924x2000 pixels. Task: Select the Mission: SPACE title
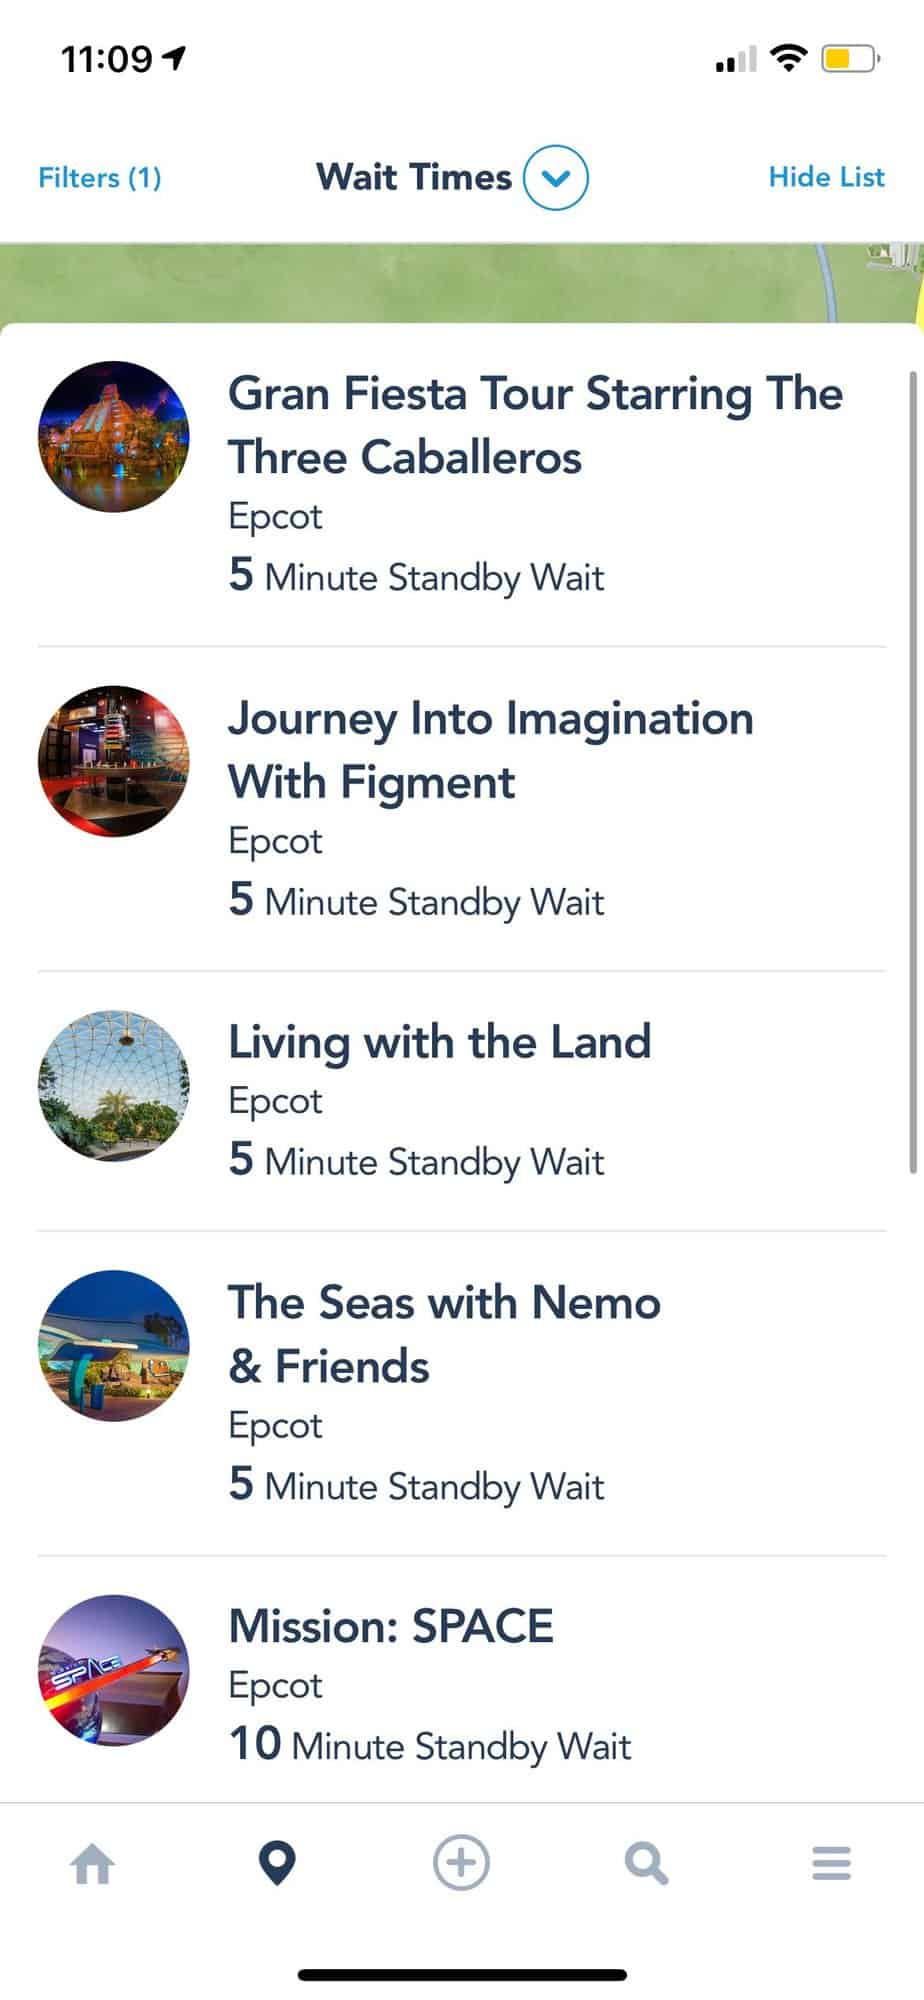coord(391,1626)
